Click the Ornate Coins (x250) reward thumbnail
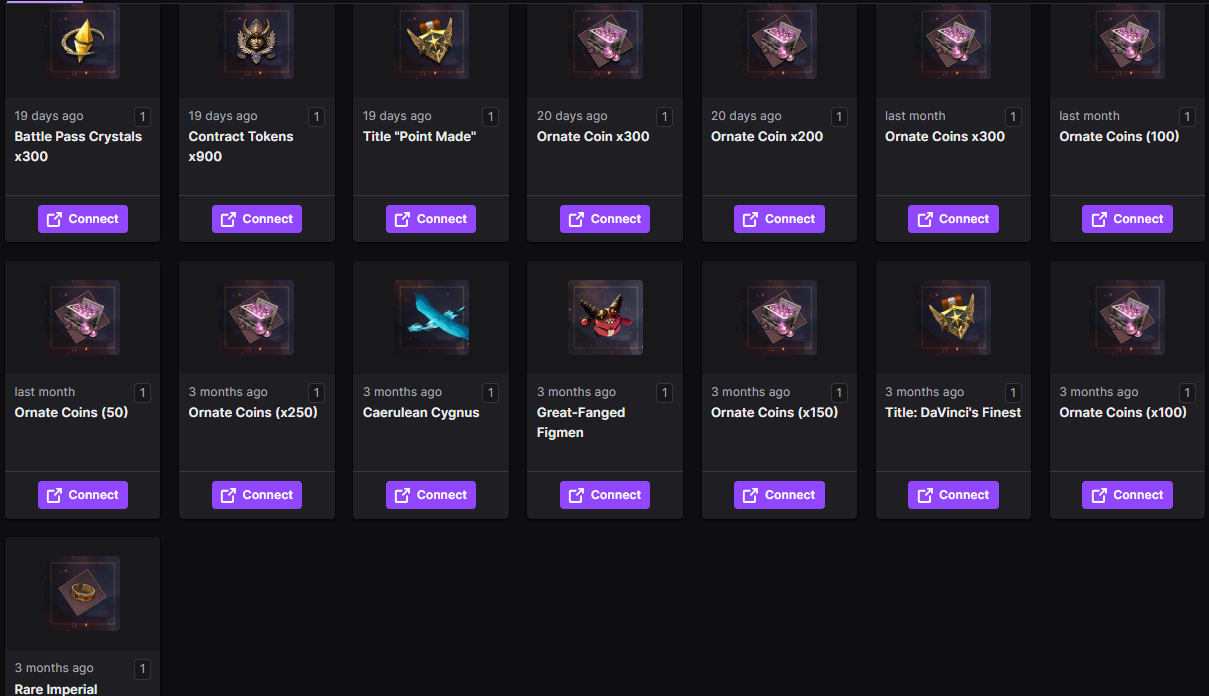Image resolution: width=1209 pixels, height=696 pixels. click(257, 317)
